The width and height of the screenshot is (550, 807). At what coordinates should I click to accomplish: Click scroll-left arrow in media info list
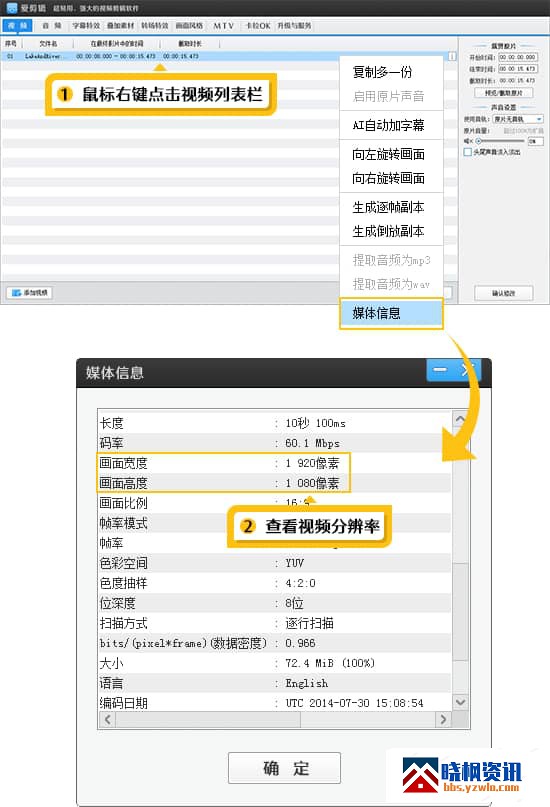pyautogui.click(x=107, y=720)
